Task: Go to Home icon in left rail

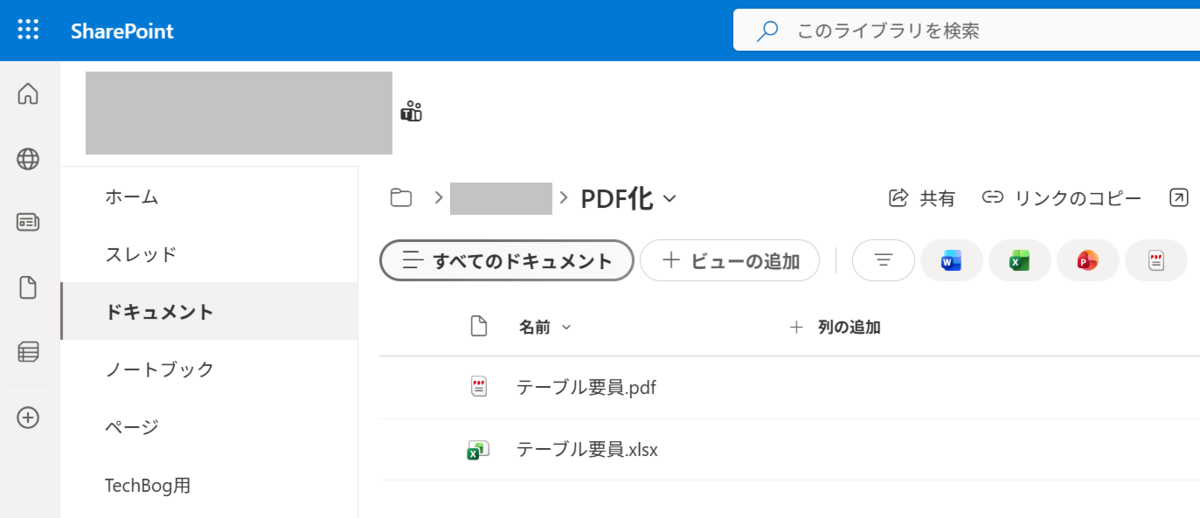Action: coord(28,94)
